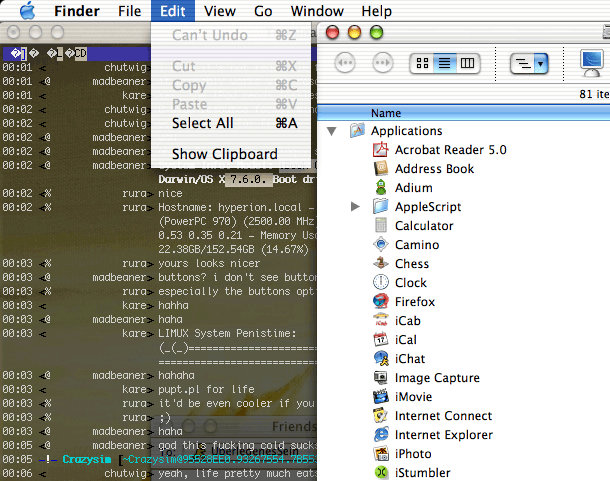
Task: Select the iMovie icon
Action: point(381,396)
